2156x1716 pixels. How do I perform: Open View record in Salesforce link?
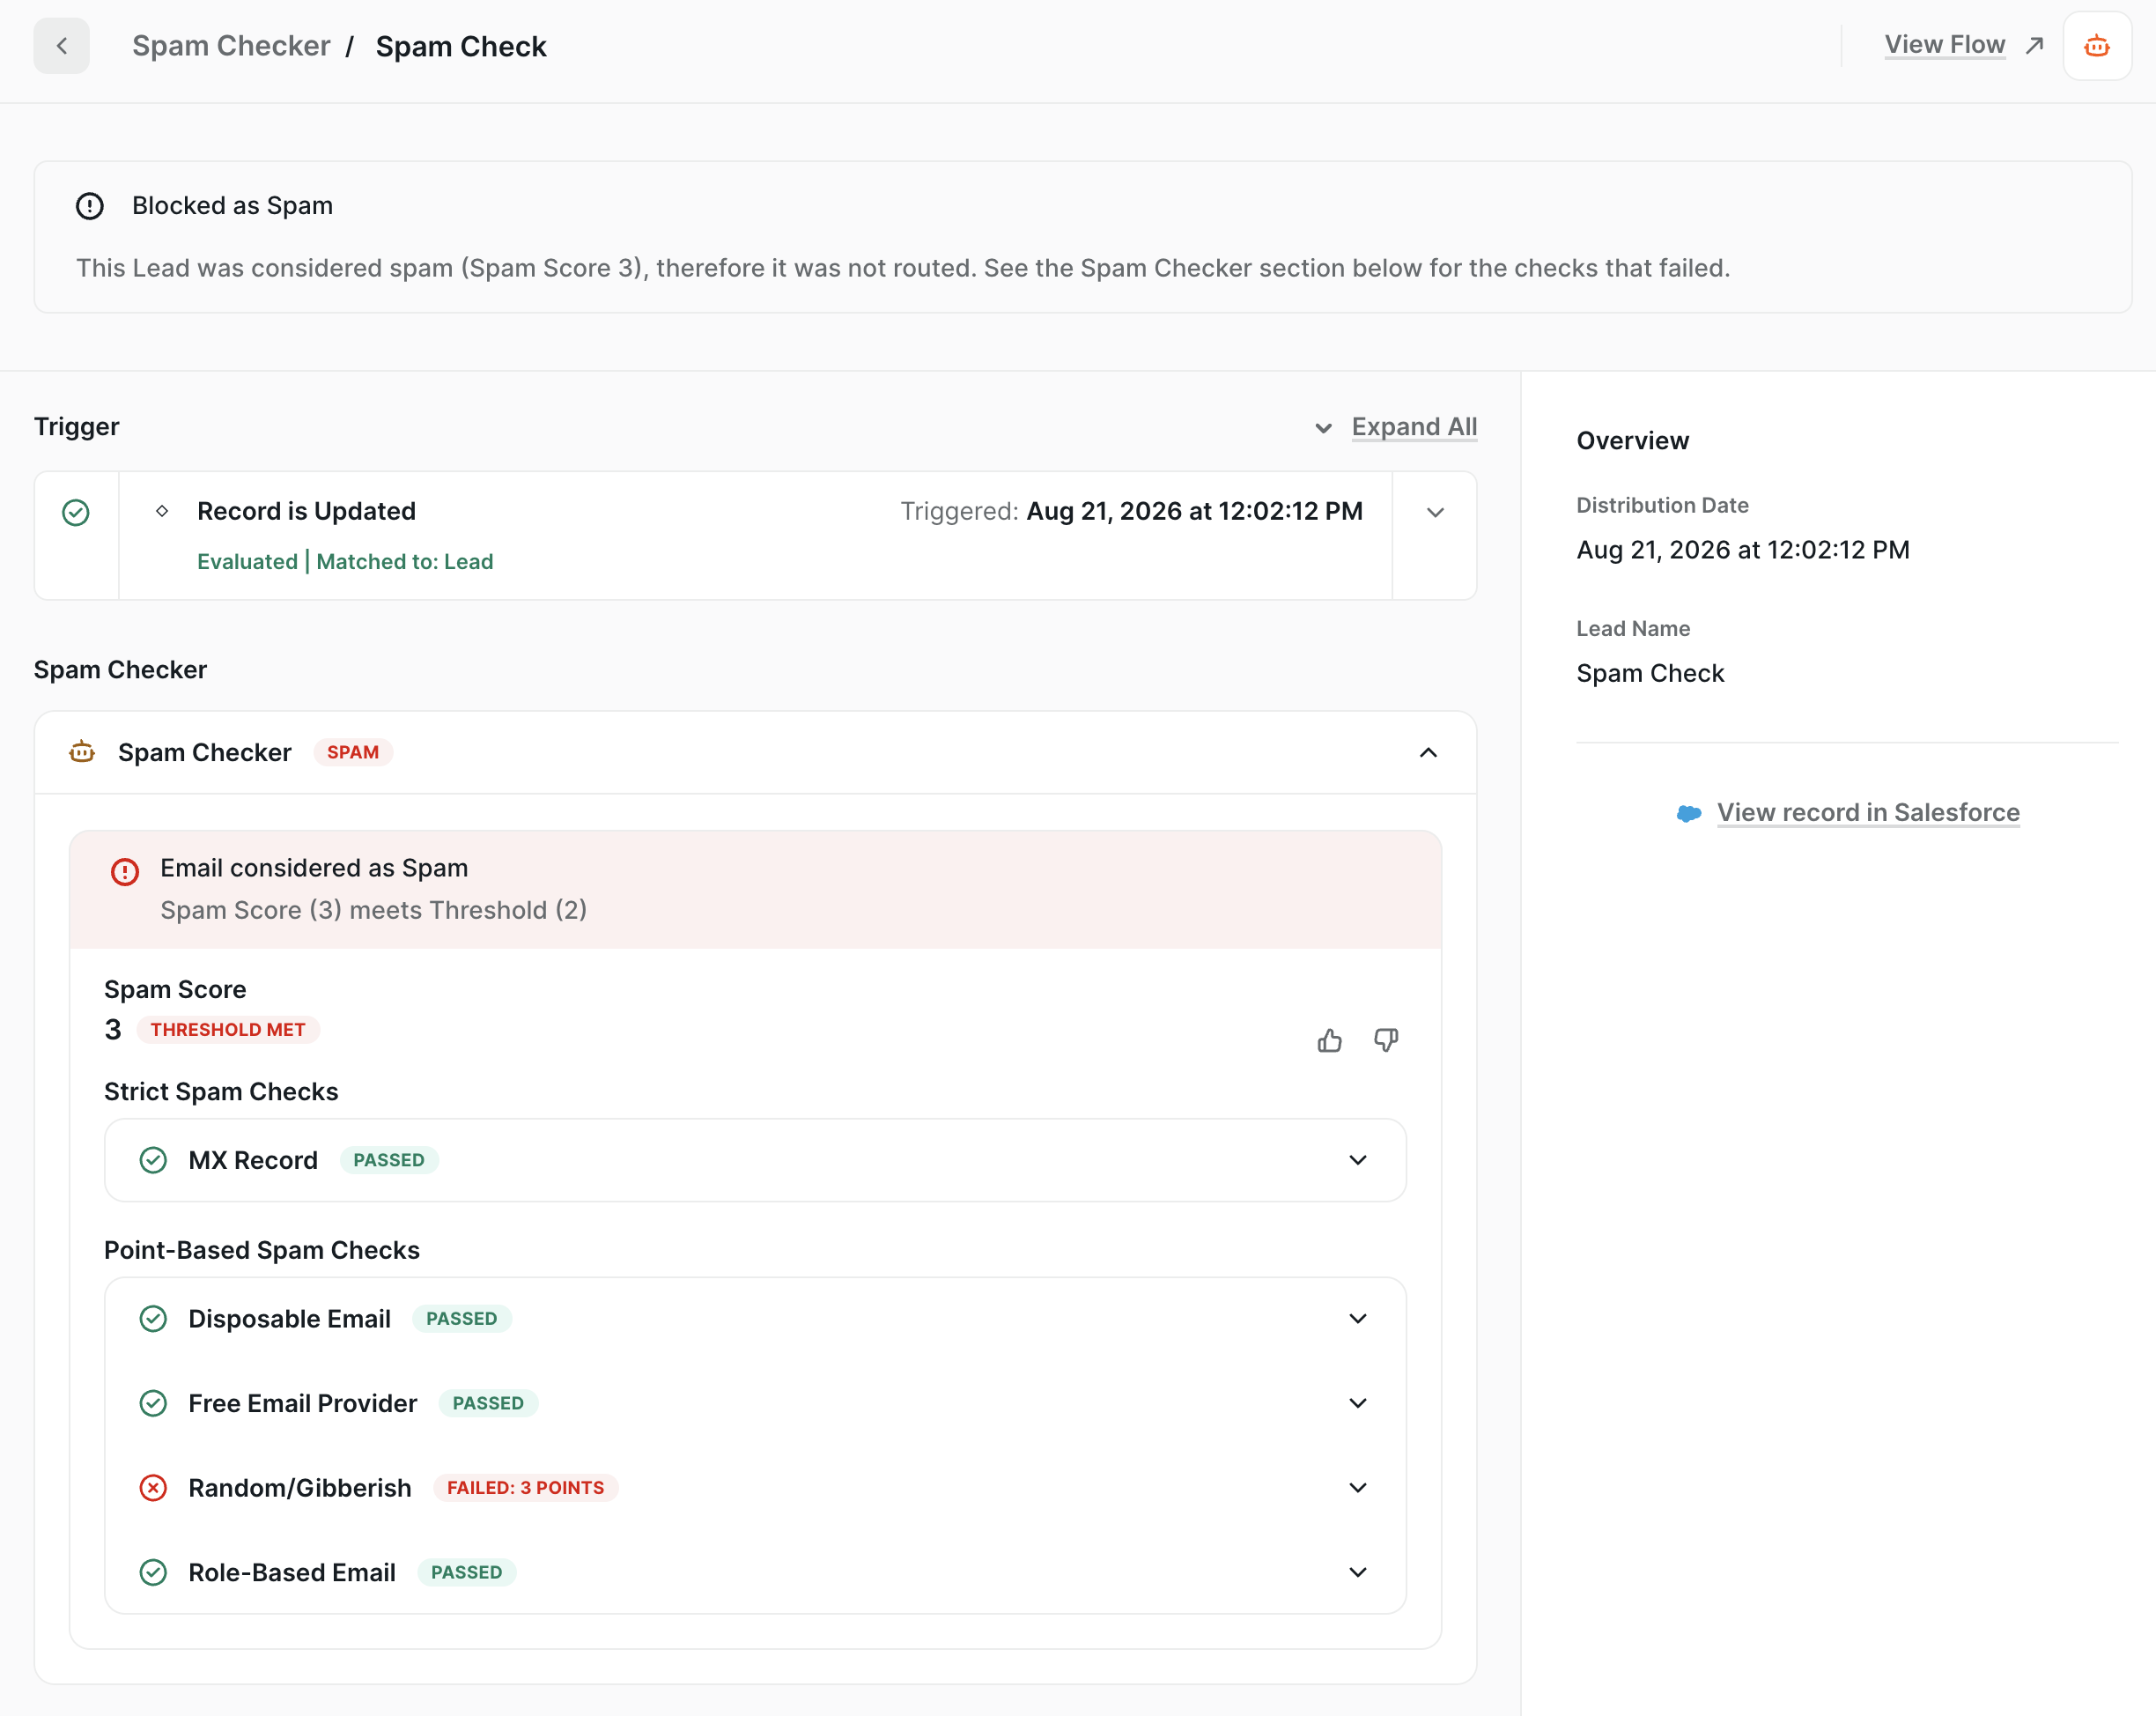click(1868, 813)
